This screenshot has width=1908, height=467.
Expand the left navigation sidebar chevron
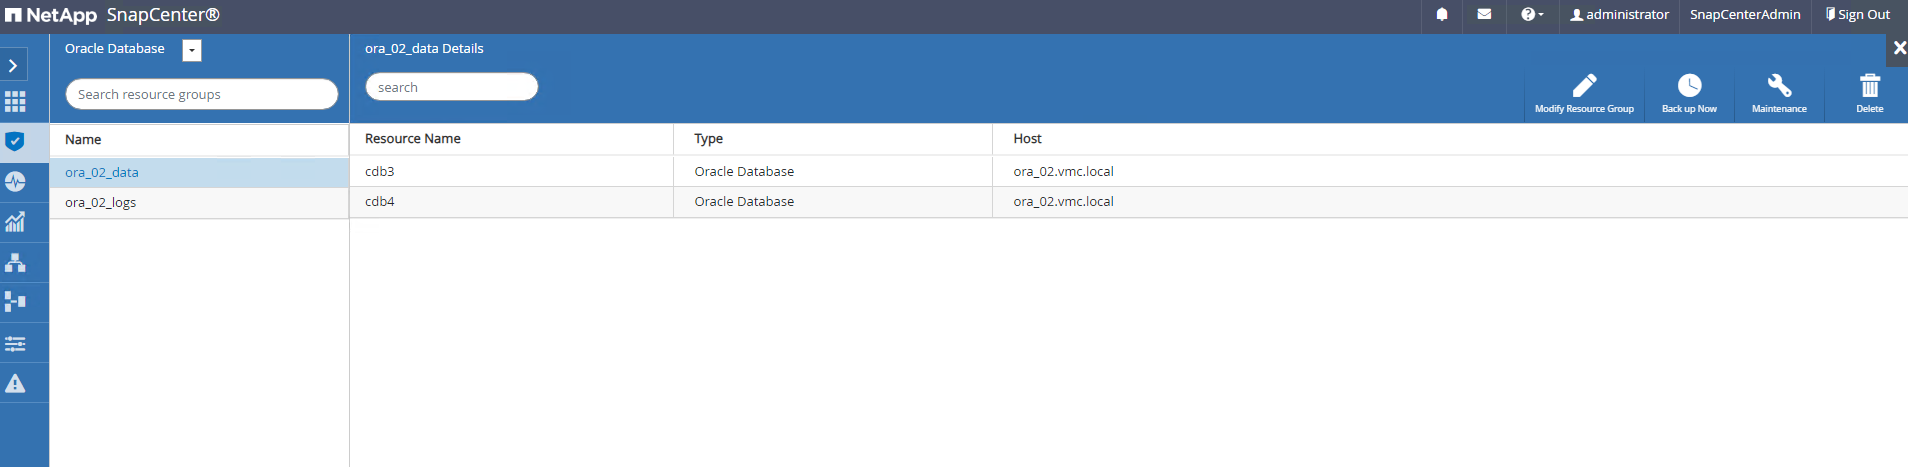tap(13, 66)
